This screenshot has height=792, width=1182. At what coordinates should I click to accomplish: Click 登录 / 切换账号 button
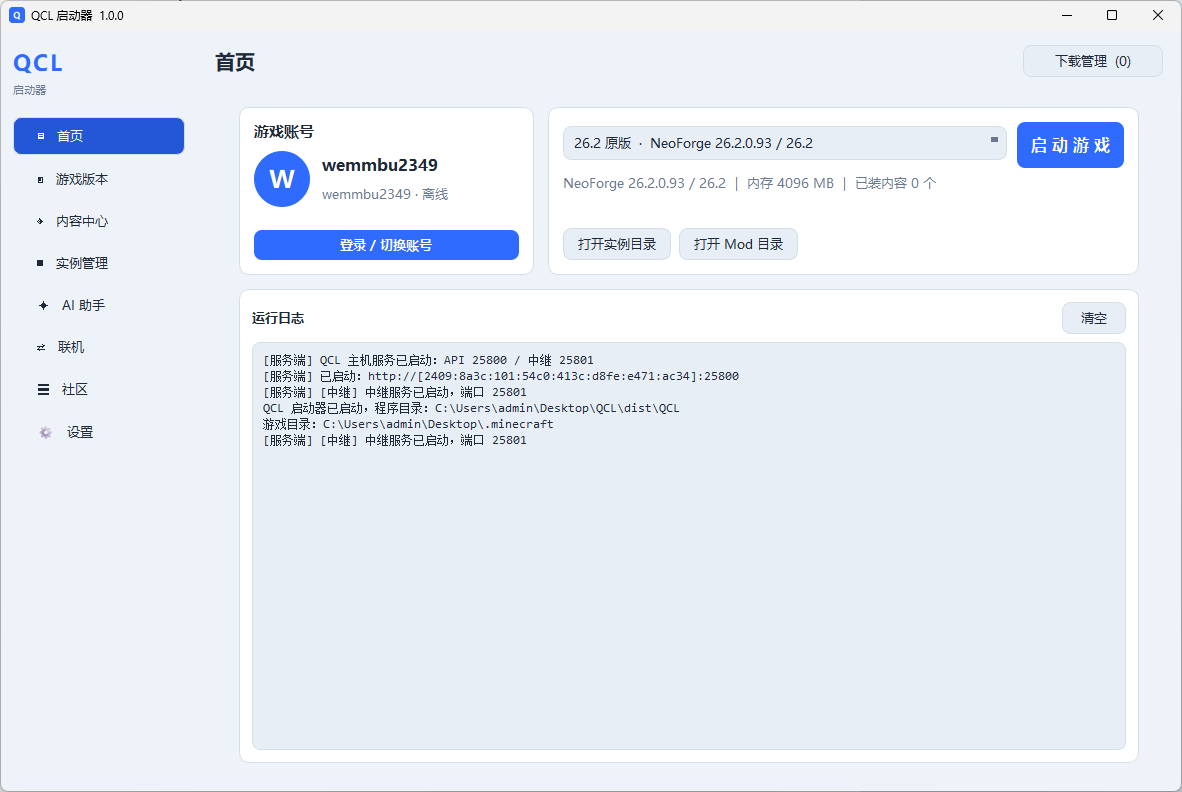[386, 245]
